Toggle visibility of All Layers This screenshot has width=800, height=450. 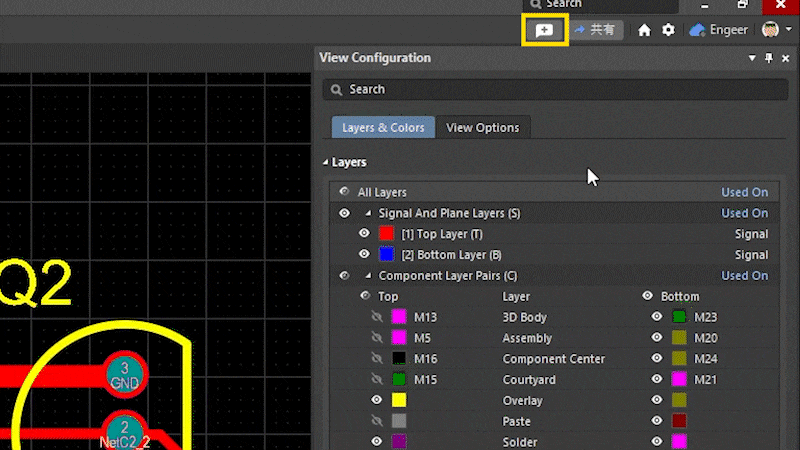point(344,191)
